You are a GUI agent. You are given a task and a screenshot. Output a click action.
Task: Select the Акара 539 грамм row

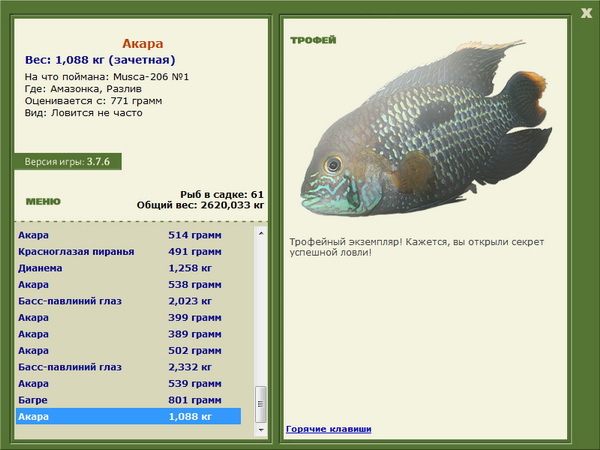[x=128, y=383]
